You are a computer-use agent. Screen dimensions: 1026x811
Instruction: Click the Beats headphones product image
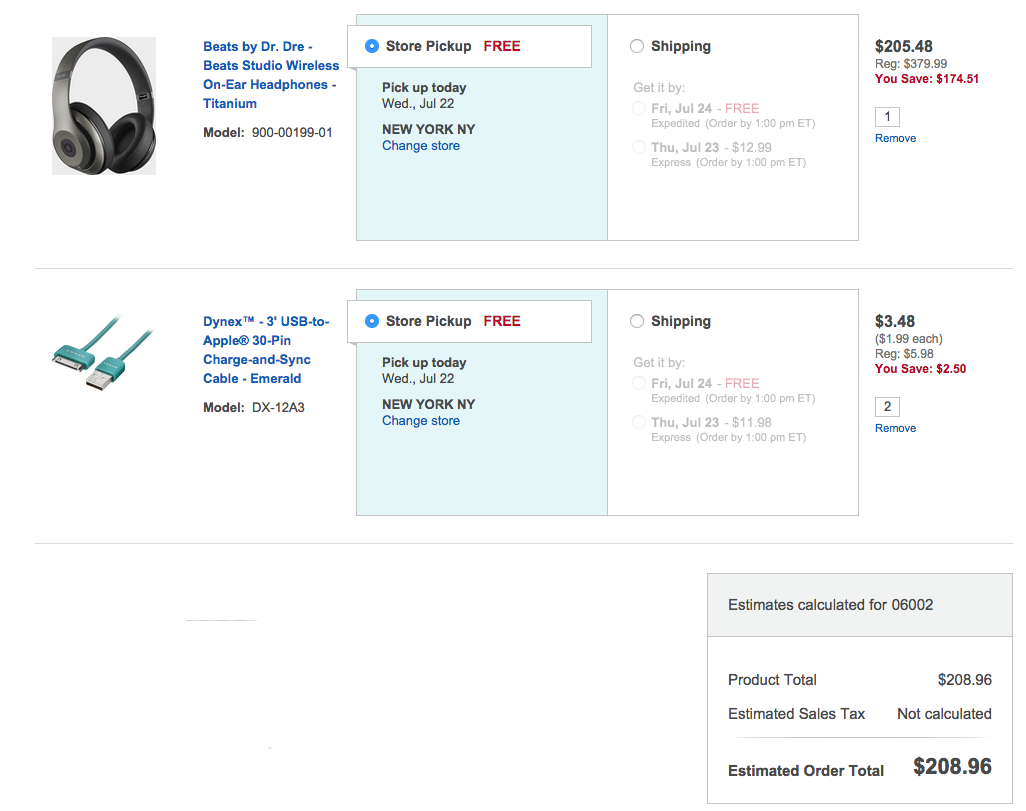pyautogui.click(x=104, y=106)
